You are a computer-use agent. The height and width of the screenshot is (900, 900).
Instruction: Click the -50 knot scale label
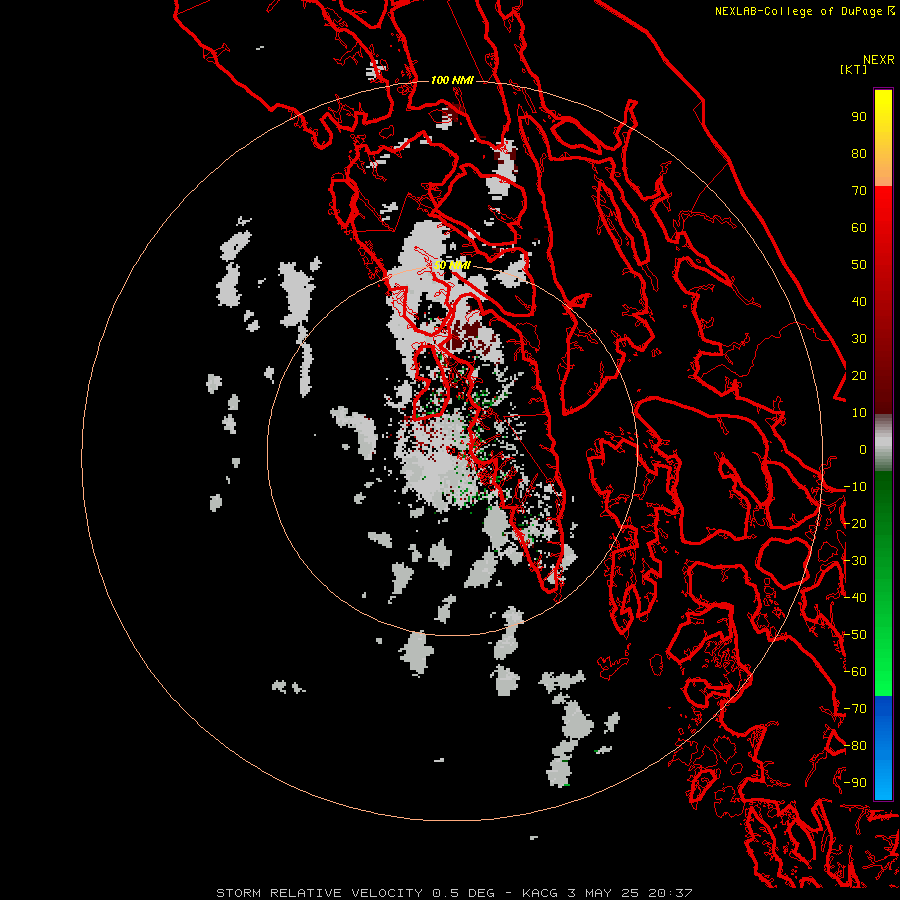click(855, 635)
